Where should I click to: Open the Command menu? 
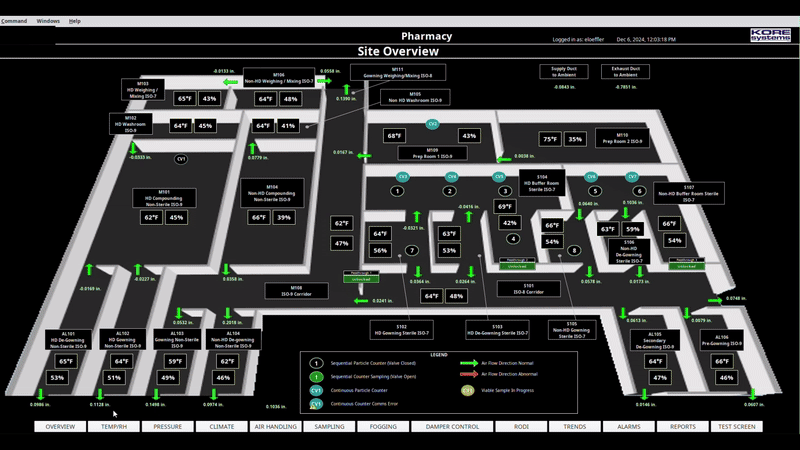pos(14,20)
